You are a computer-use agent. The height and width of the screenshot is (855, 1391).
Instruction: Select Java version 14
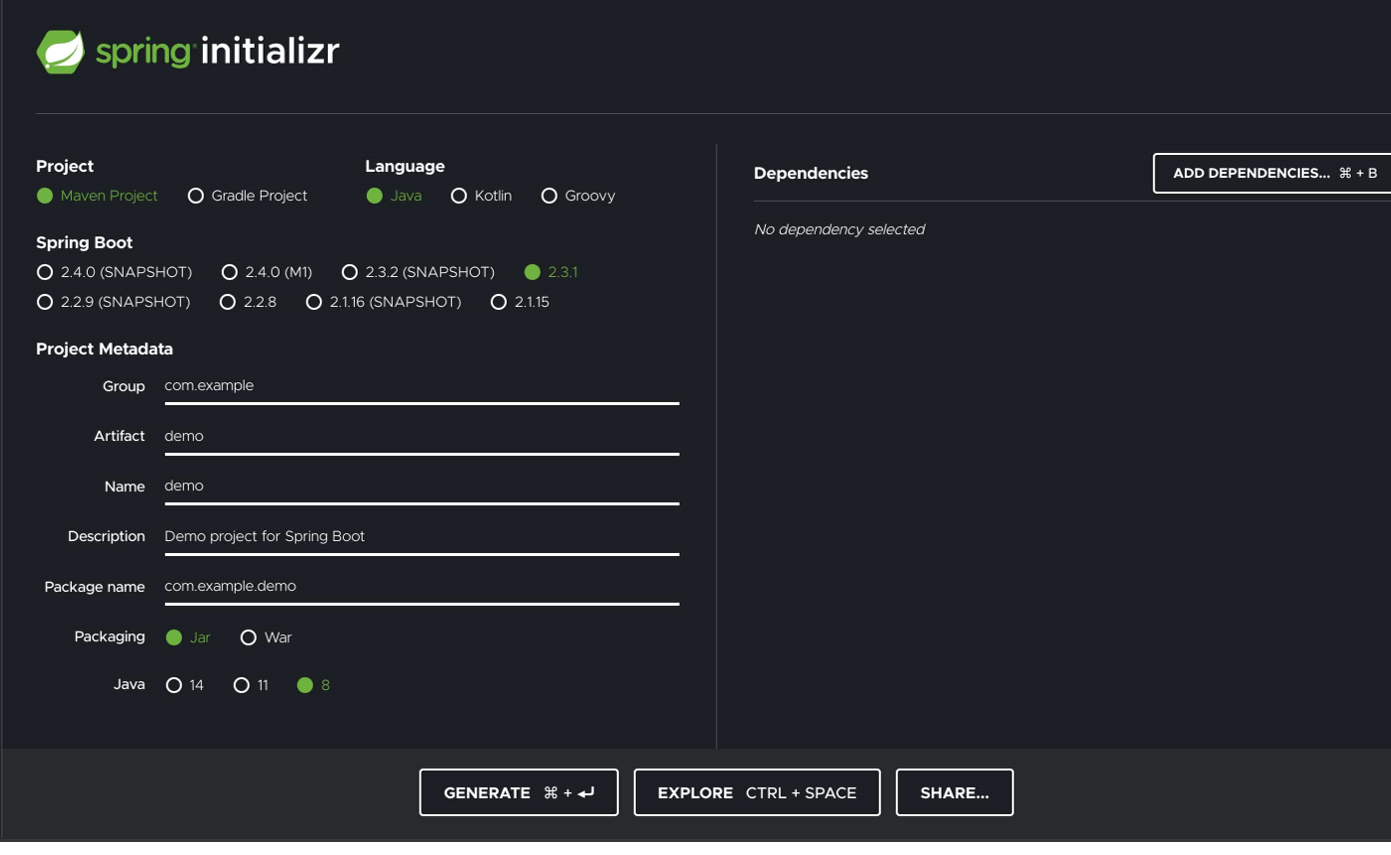[x=174, y=685]
